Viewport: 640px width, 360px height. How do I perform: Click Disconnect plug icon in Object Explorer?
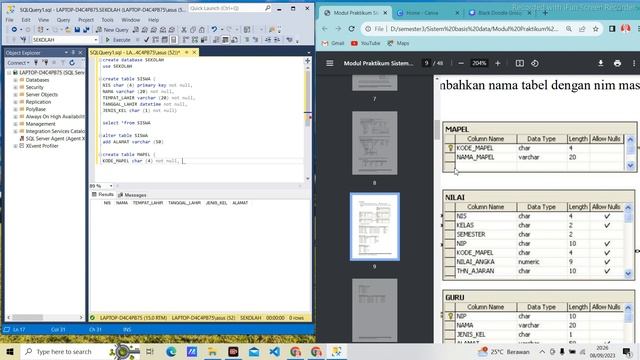[x=45, y=63]
